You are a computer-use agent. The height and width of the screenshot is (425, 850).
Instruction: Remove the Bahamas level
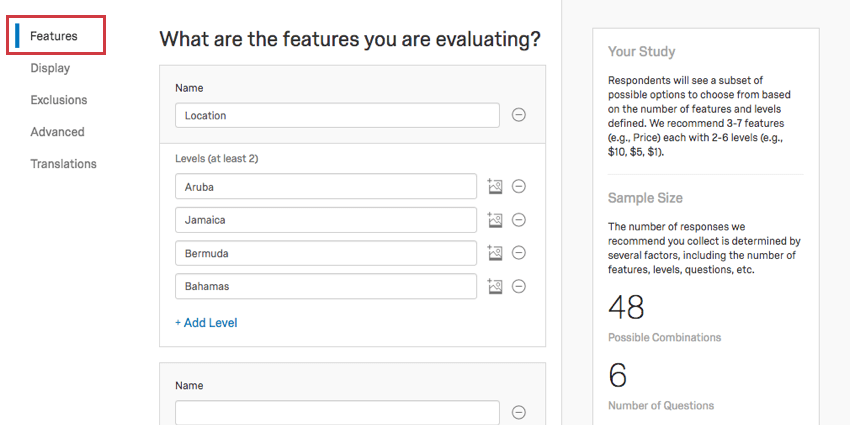519,286
